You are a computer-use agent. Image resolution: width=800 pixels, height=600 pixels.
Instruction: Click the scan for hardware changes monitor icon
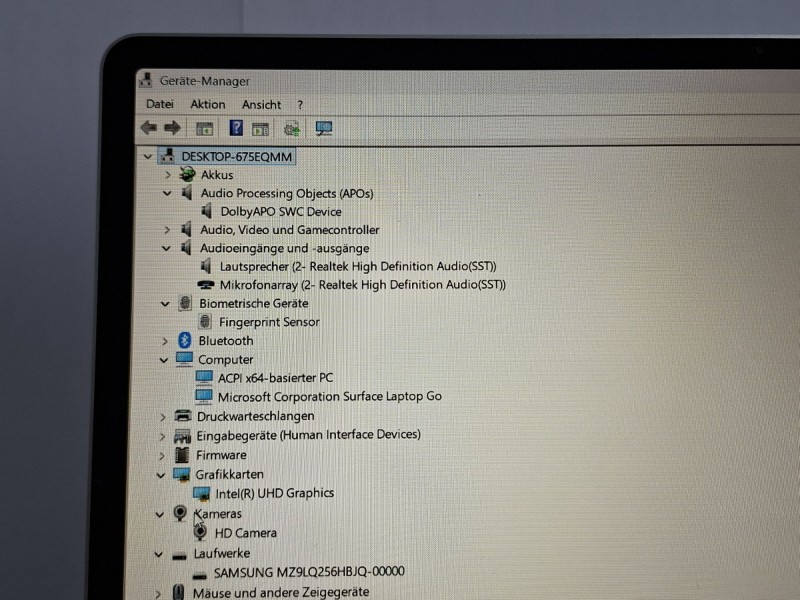(323, 128)
